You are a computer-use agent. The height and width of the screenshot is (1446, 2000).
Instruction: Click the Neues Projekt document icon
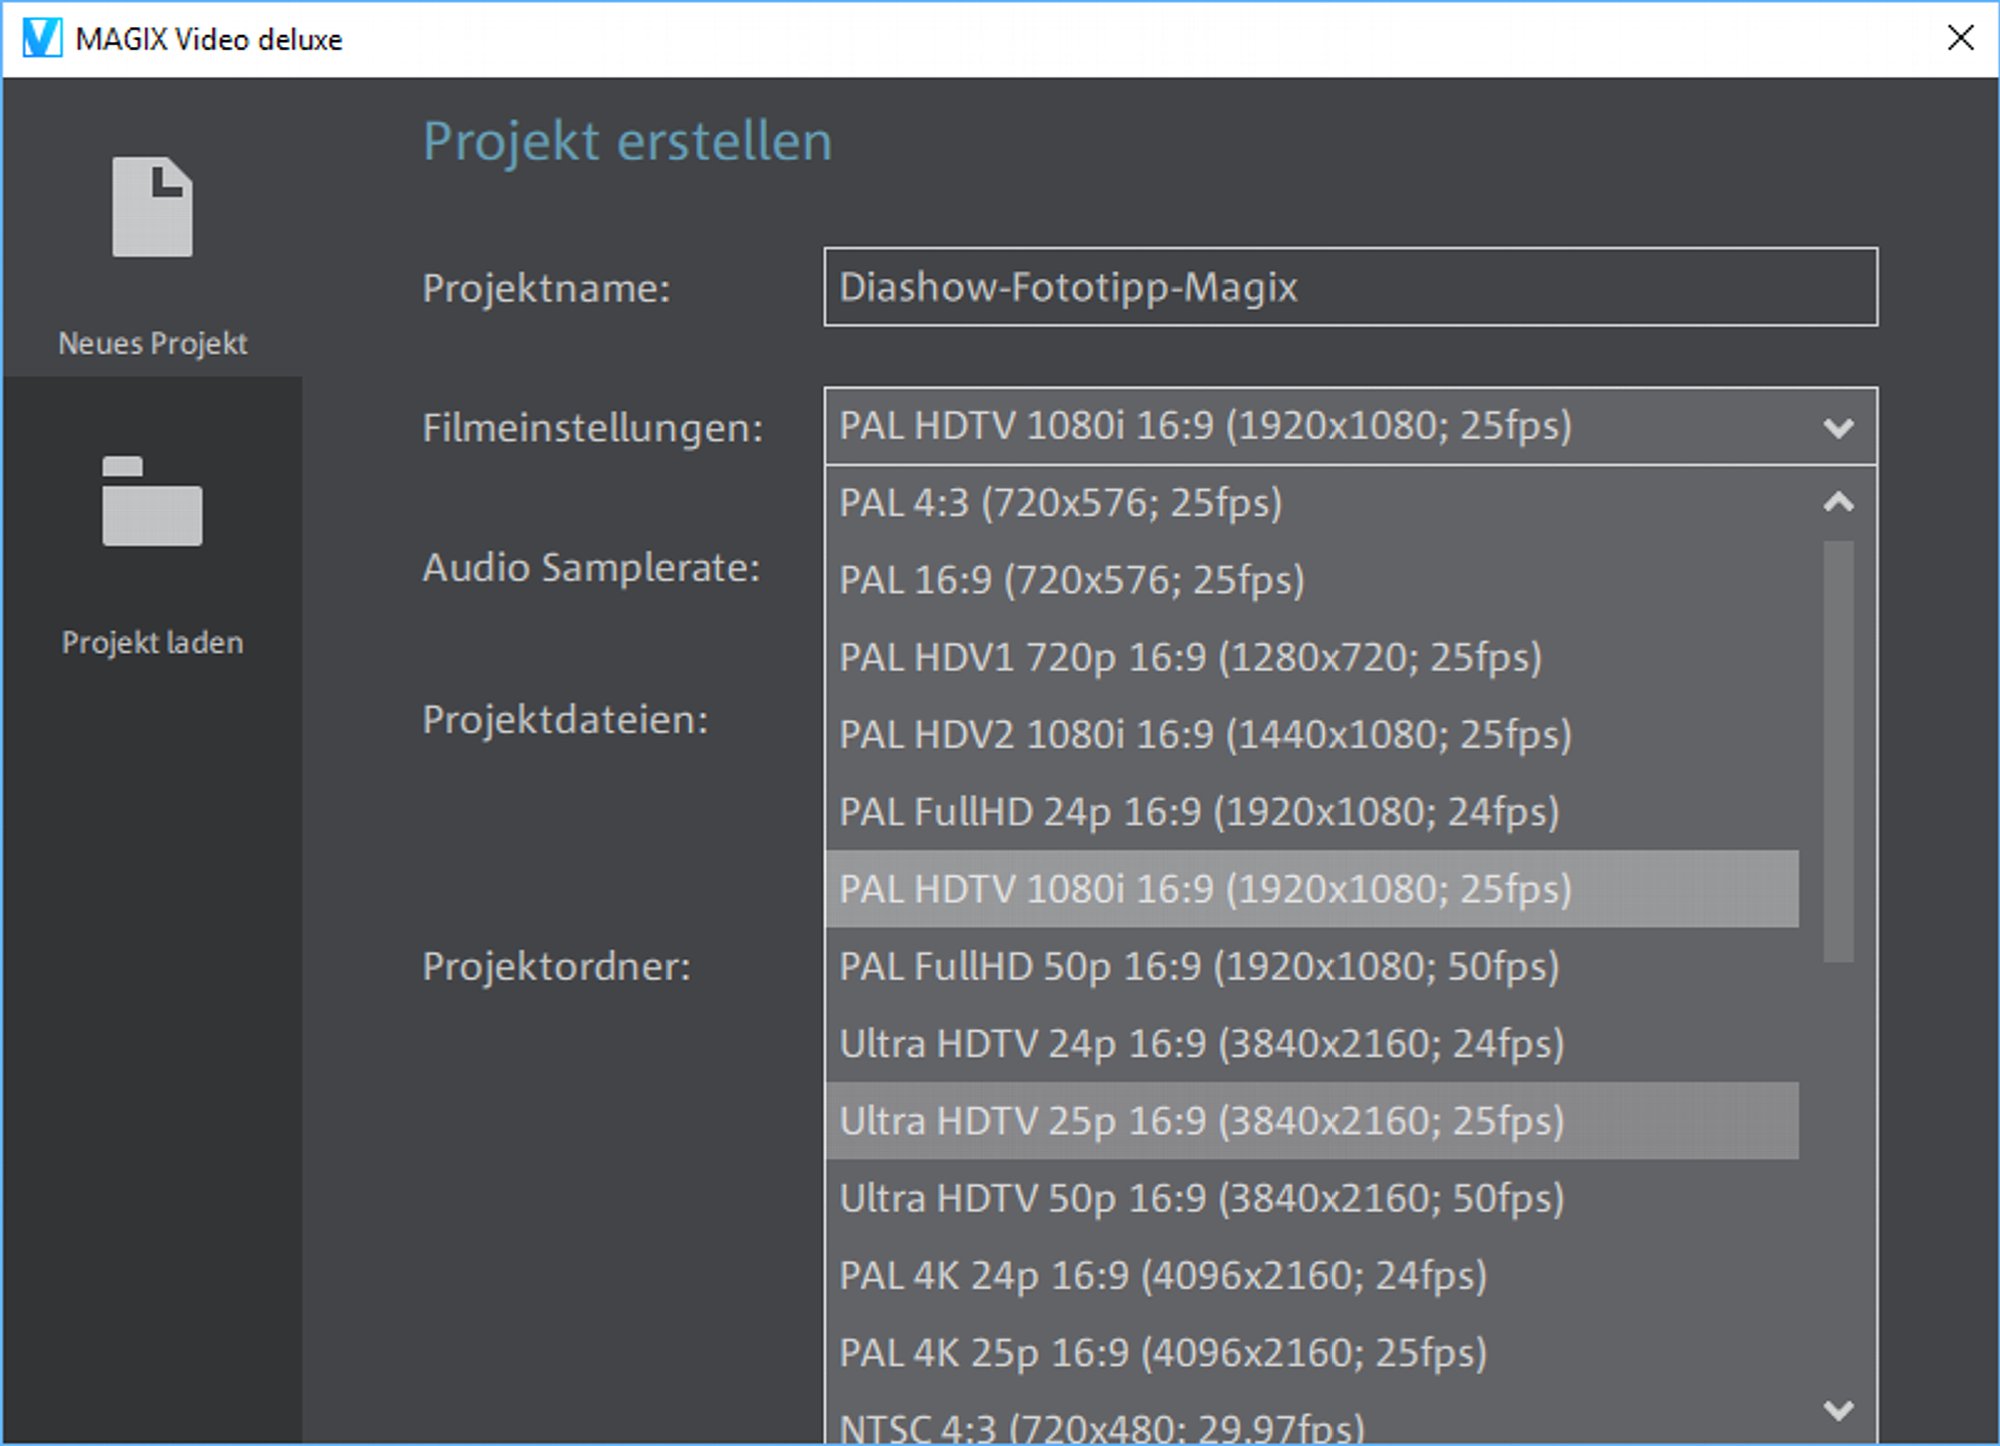152,207
